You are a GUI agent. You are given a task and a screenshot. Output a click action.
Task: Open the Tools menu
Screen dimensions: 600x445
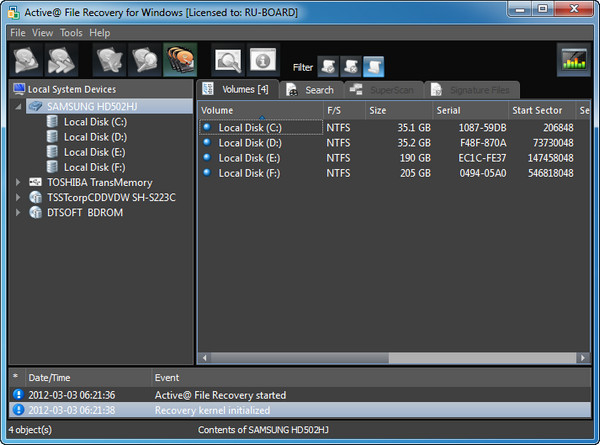tap(71, 33)
